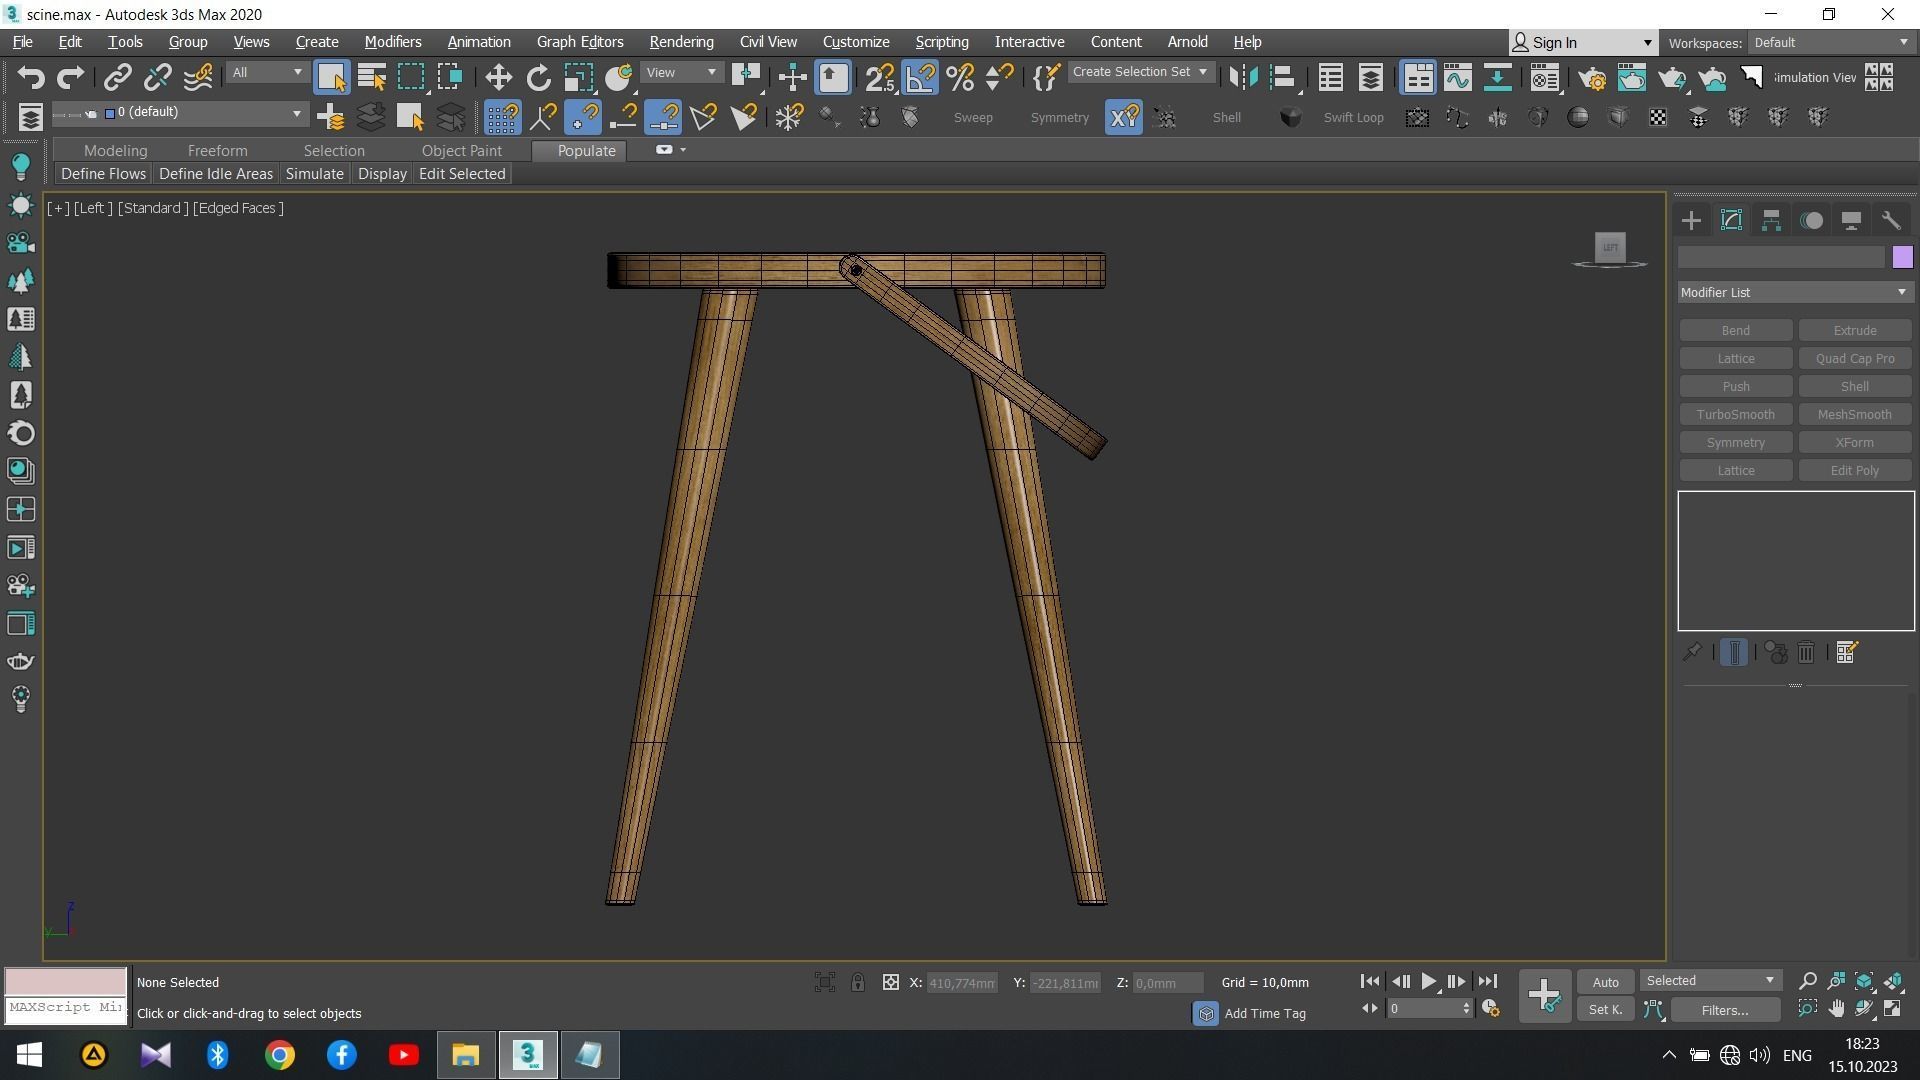Screen dimensions: 1920x1080
Task: Click the Set K. button
Action: pos(1605,1010)
